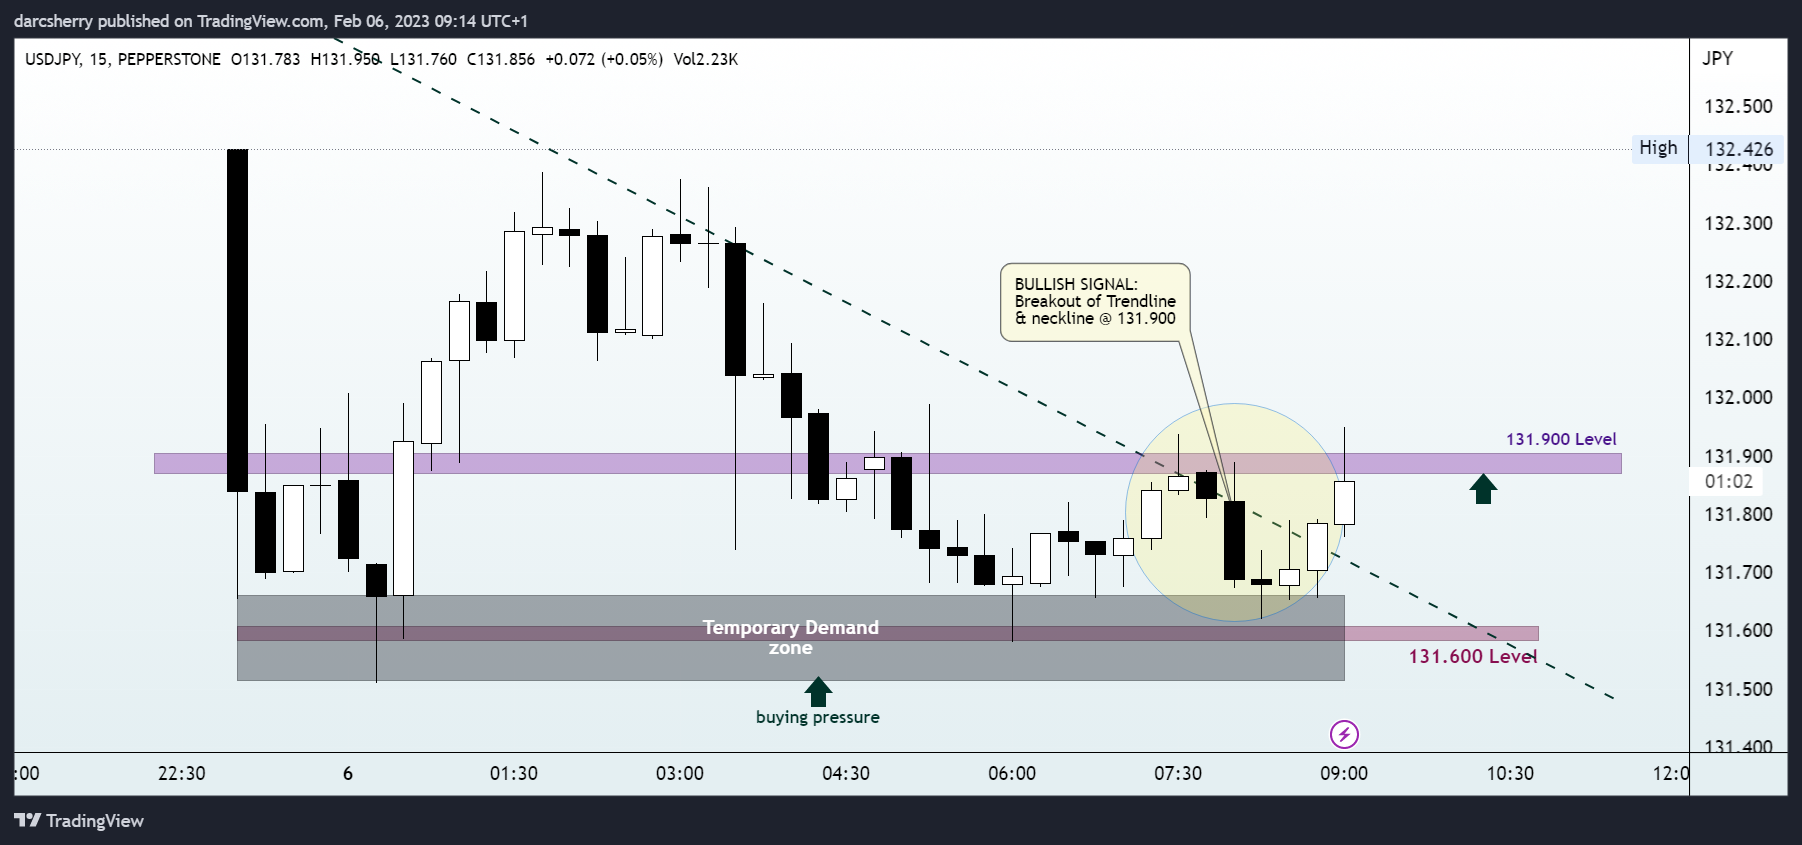The height and width of the screenshot is (845, 1802).
Task: Click the green up arrow near 131.900 level
Action: (1483, 489)
